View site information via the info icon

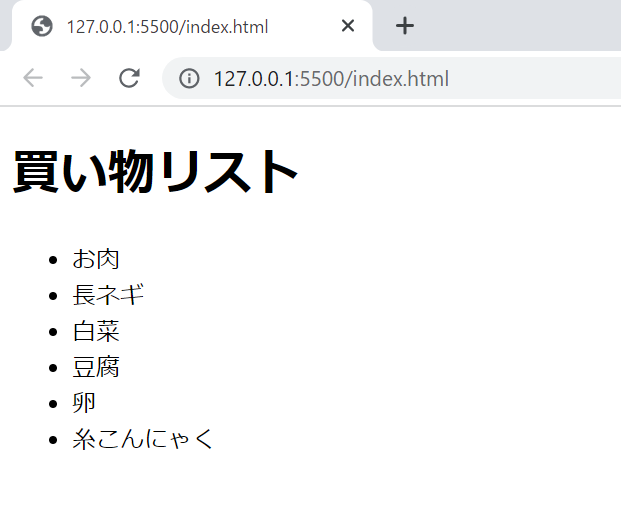pyautogui.click(x=189, y=79)
